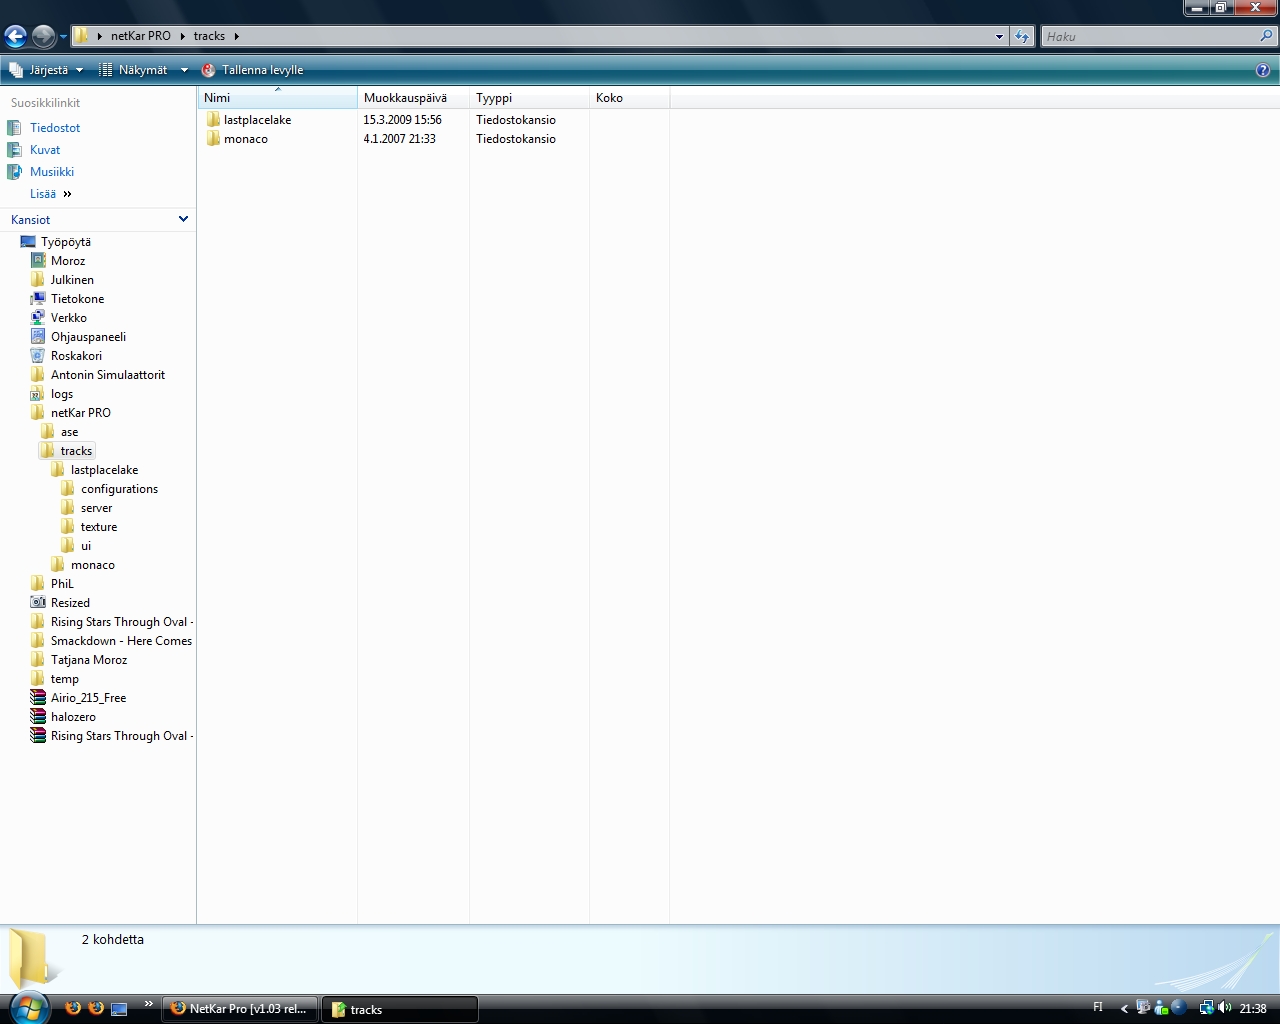This screenshot has height=1024, width=1280.
Task: Sort by the Koko column header
Action: tap(629, 98)
